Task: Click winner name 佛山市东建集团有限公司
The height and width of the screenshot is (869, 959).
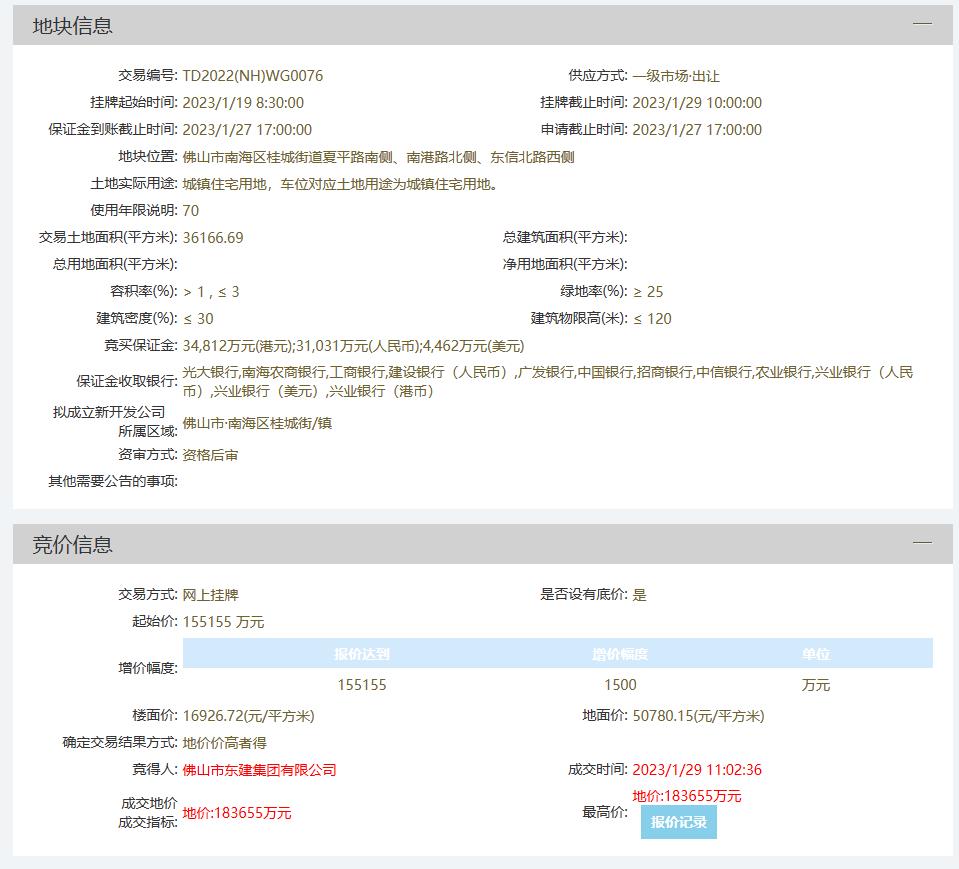Action: 259,770
